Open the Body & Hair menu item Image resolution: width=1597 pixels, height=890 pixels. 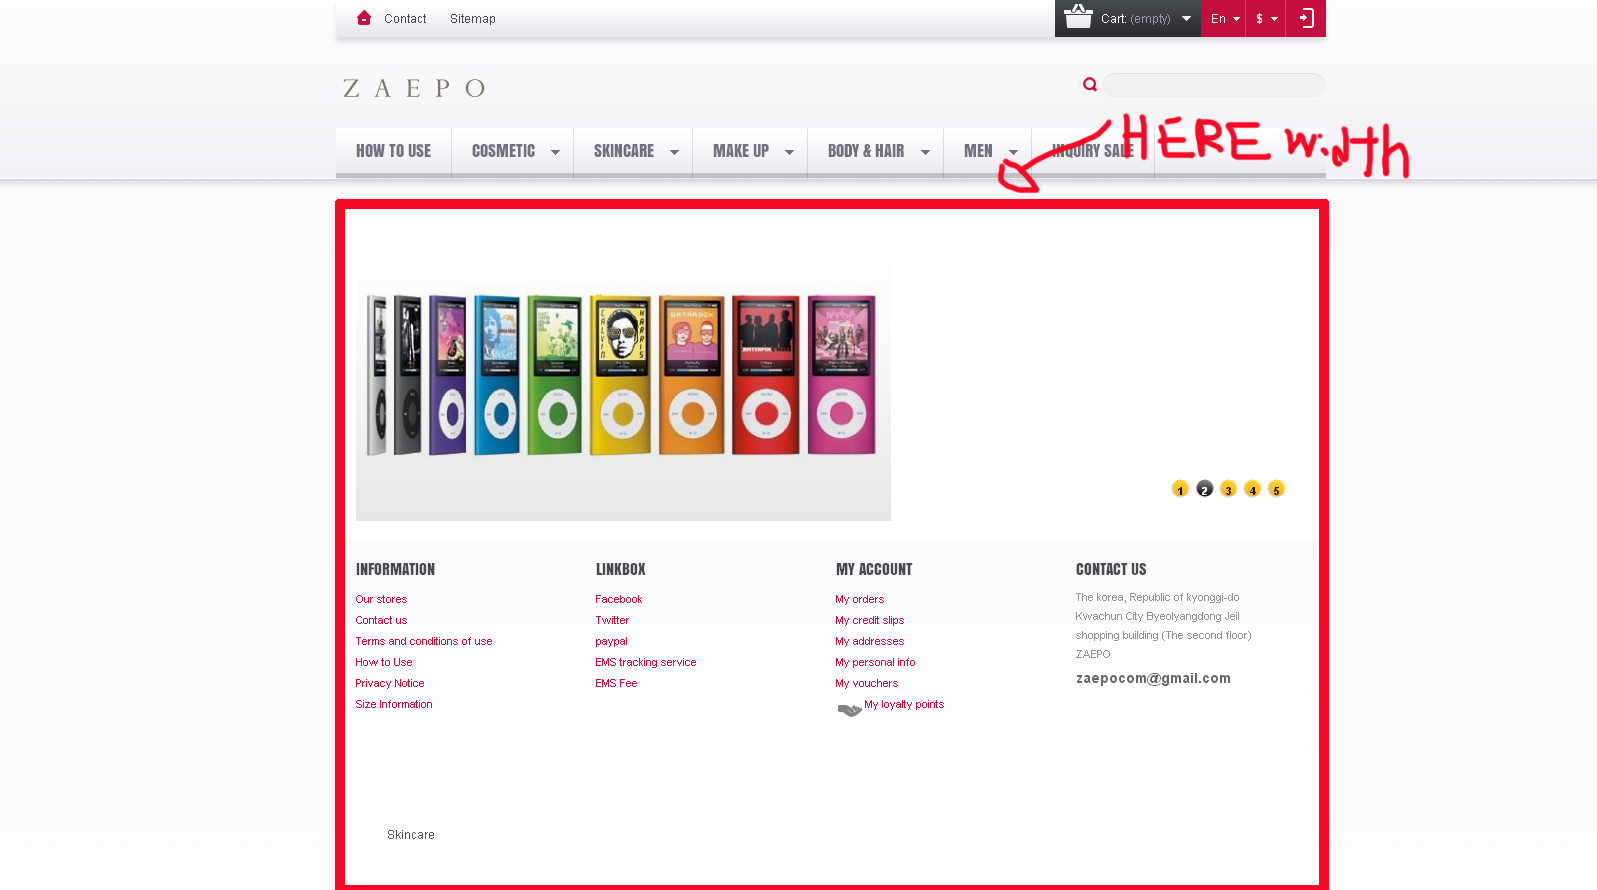(x=866, y=151)
